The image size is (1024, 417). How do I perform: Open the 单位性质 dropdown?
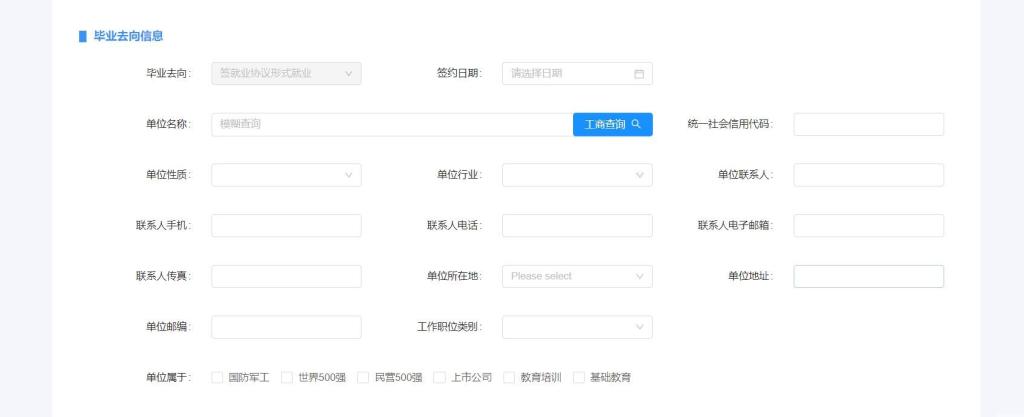(x=286, y=175)
